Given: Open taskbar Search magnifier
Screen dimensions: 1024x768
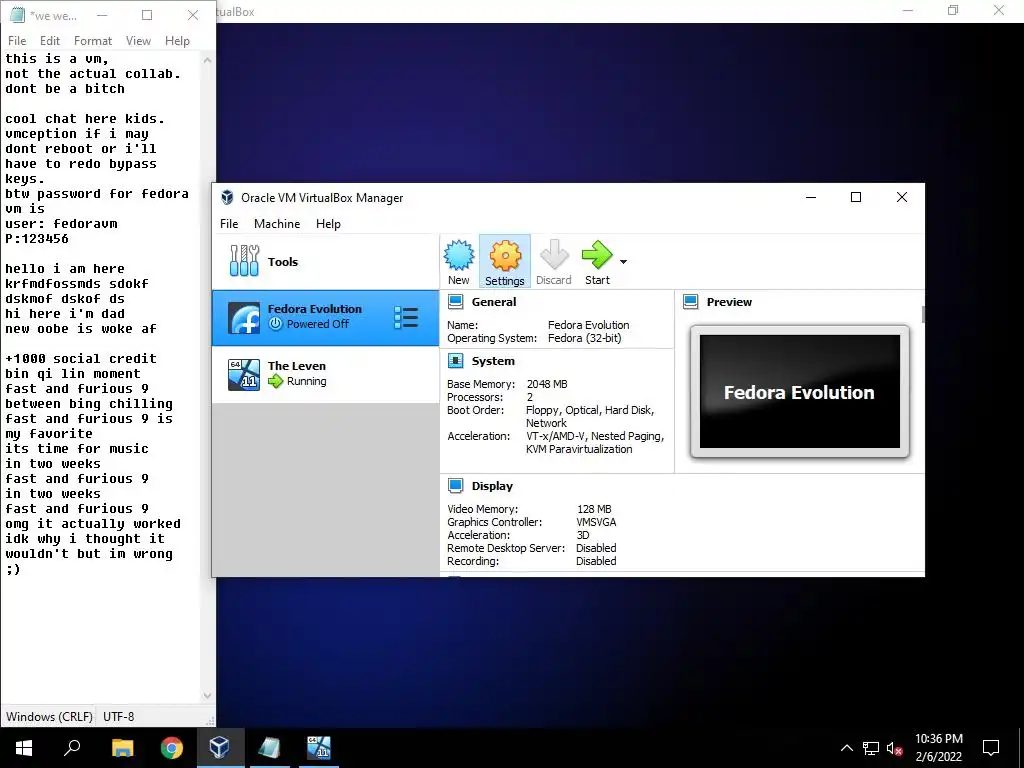Looking at the screenshot, I should click(72, 748).
